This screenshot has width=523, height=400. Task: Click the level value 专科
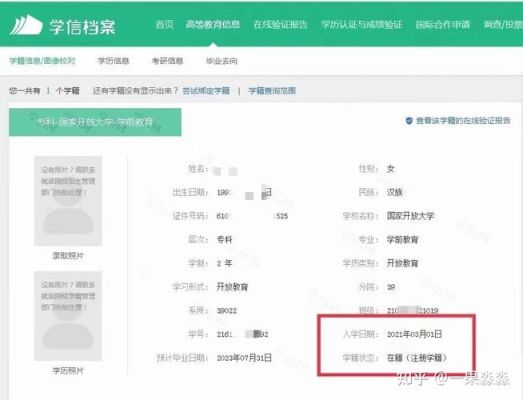[224, 240]
